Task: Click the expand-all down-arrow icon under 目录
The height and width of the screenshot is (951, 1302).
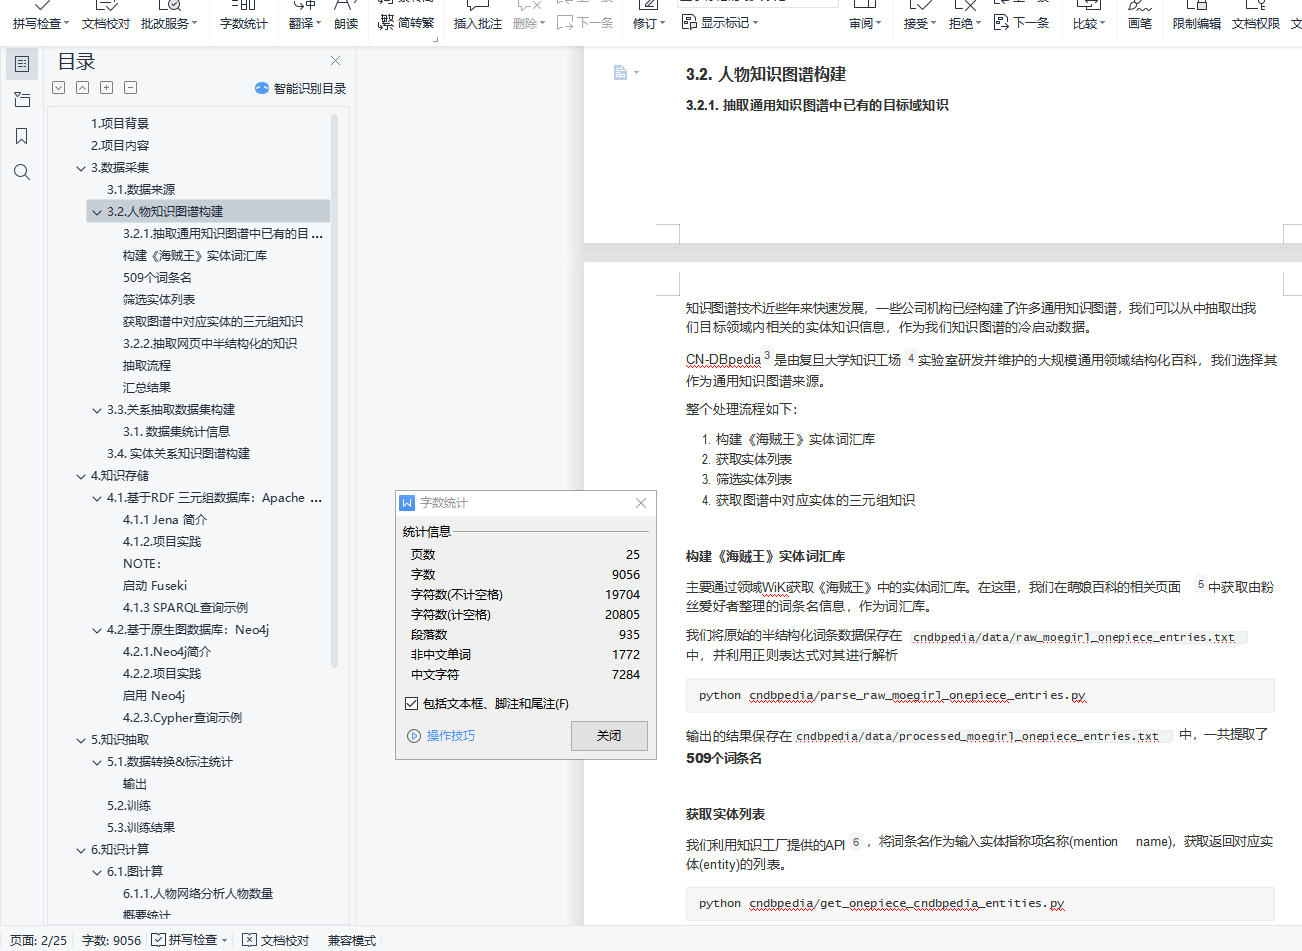Action: [x=59, y=88]
